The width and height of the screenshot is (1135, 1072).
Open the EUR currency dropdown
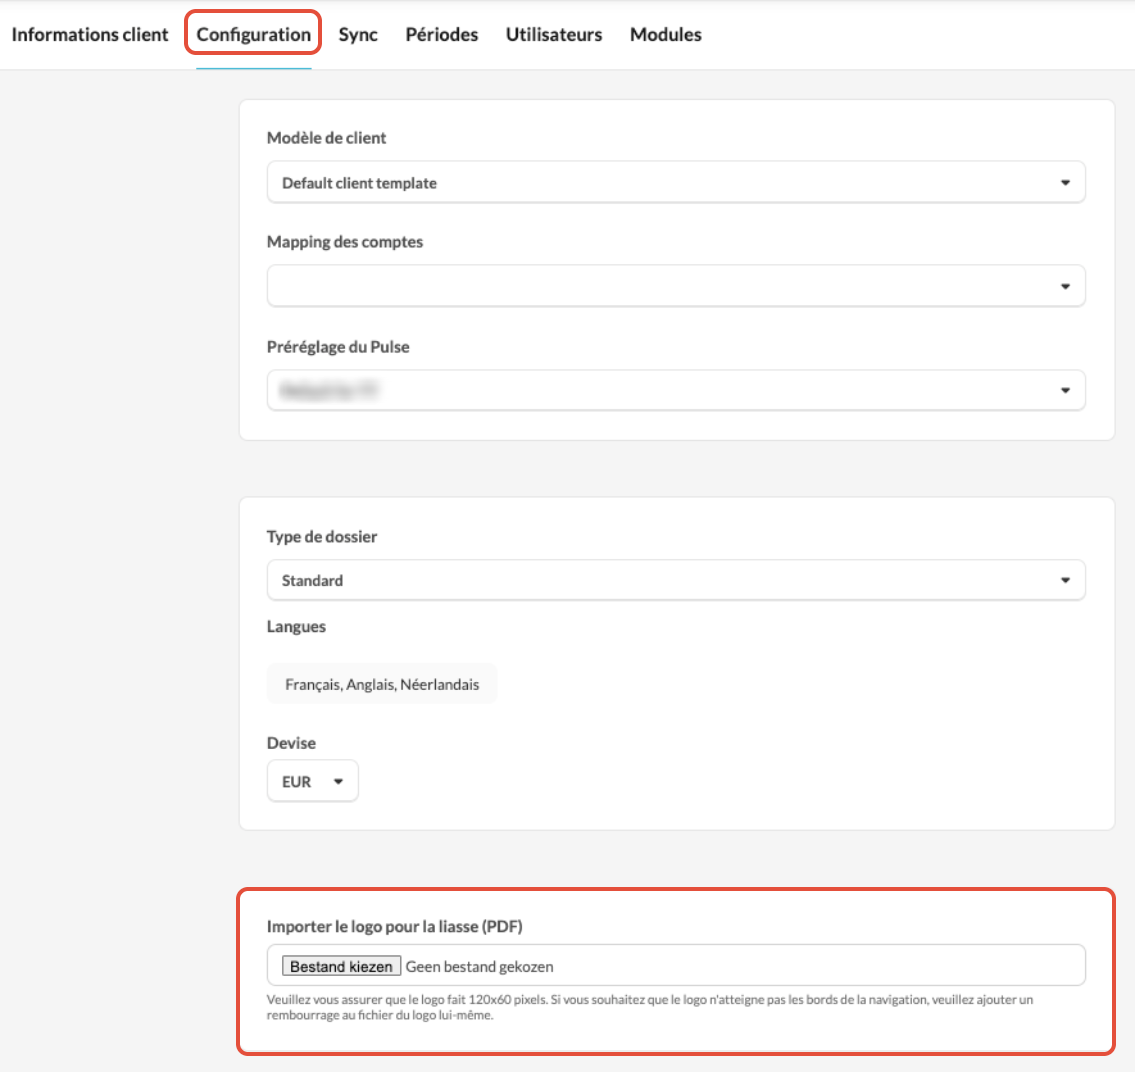pyautogui.click(x=313, y=781)
